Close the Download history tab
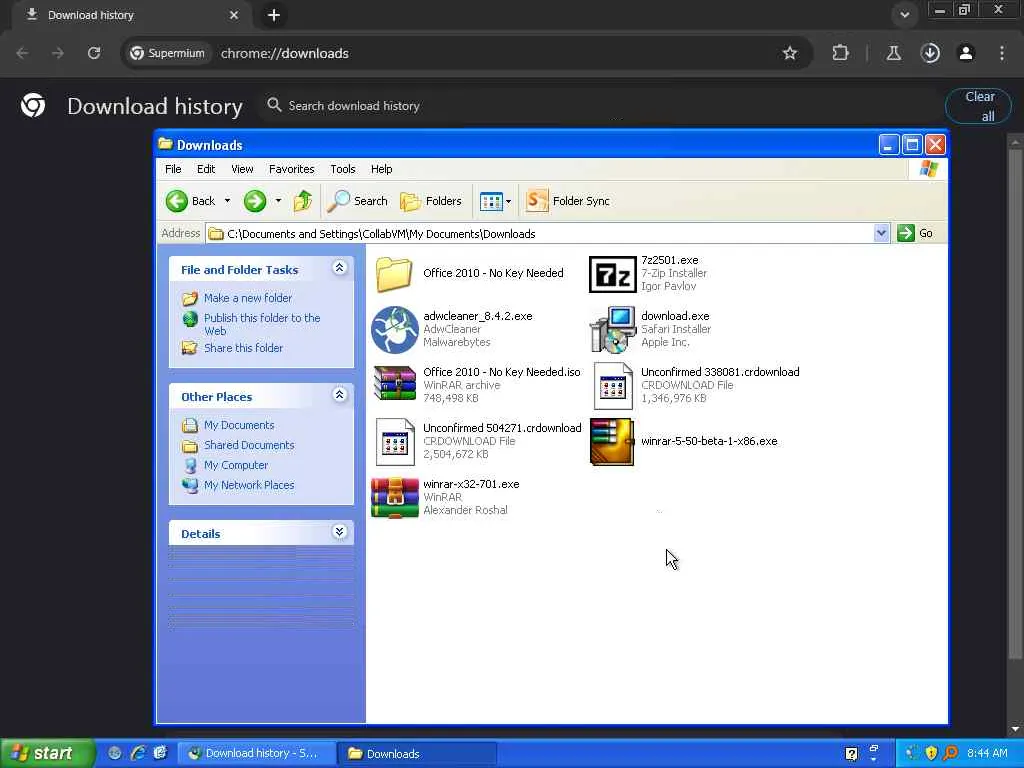 click(234, 15)
